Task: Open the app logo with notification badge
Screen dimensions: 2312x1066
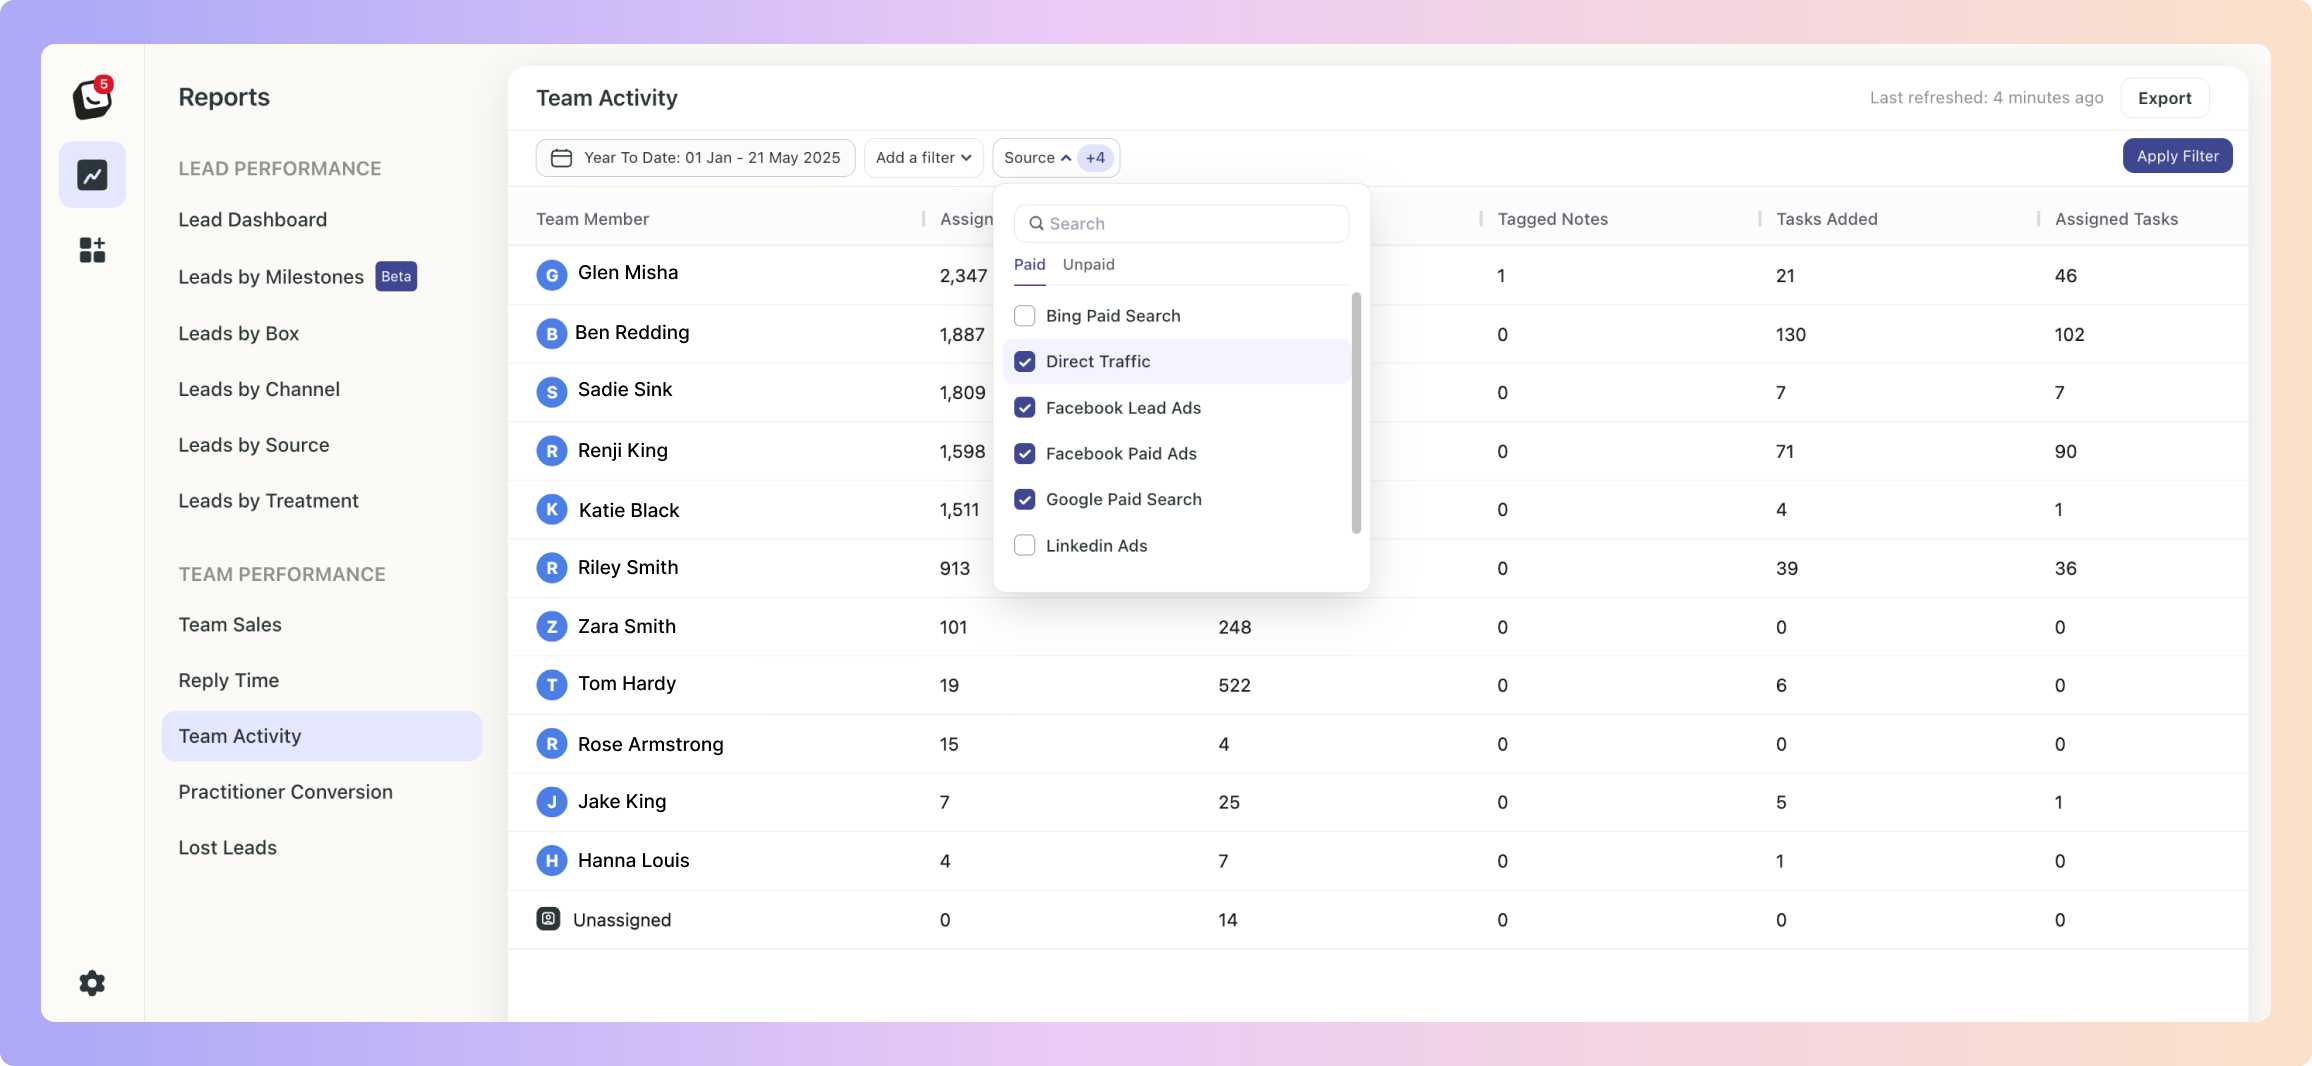Action: click(93, 98)
